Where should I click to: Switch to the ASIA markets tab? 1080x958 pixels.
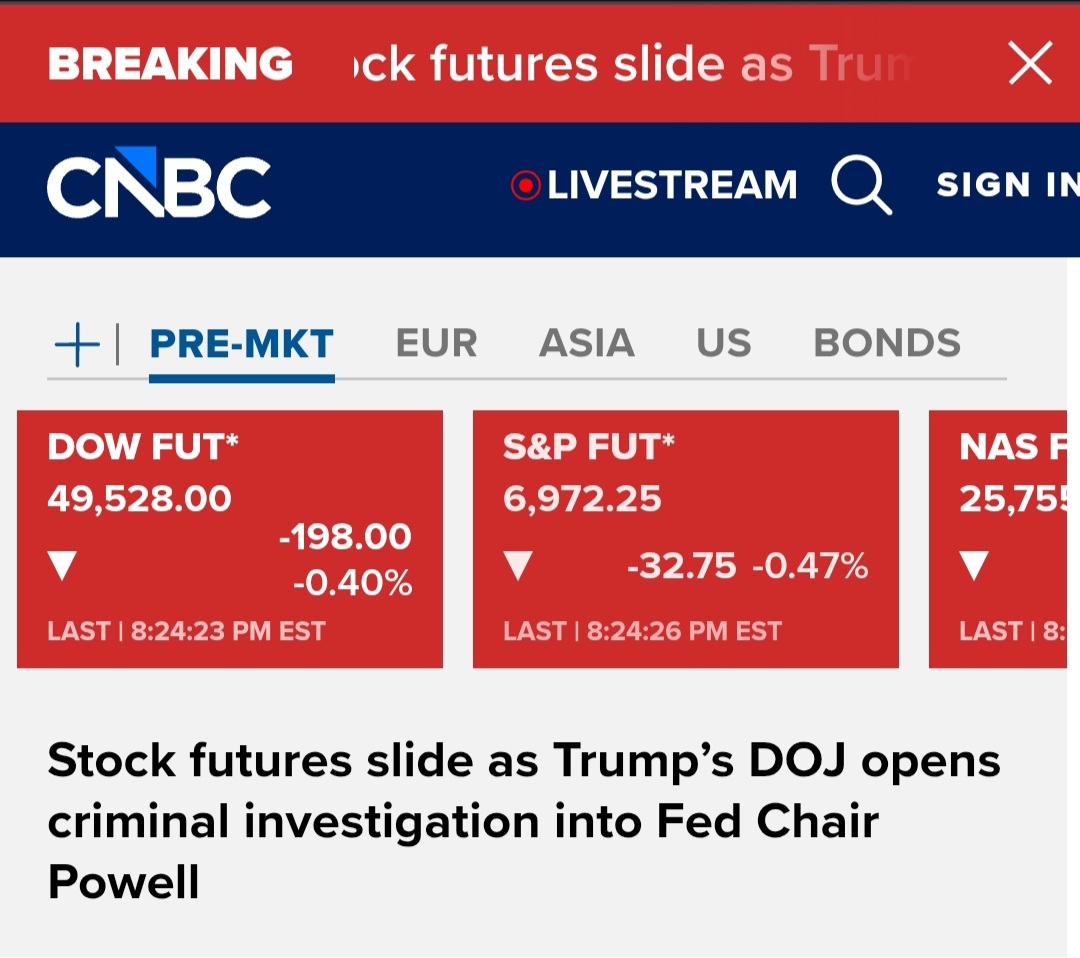click(x=587, y=344)
